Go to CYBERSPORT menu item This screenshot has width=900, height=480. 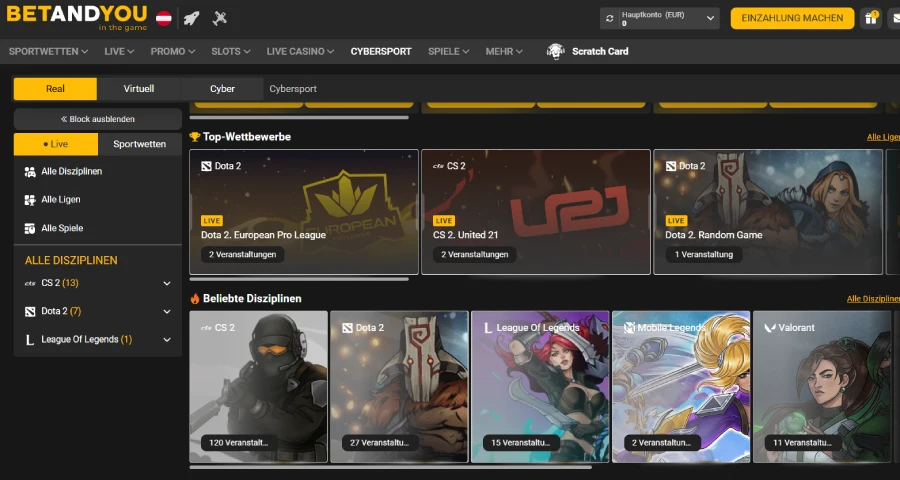[x=381, y=52]
